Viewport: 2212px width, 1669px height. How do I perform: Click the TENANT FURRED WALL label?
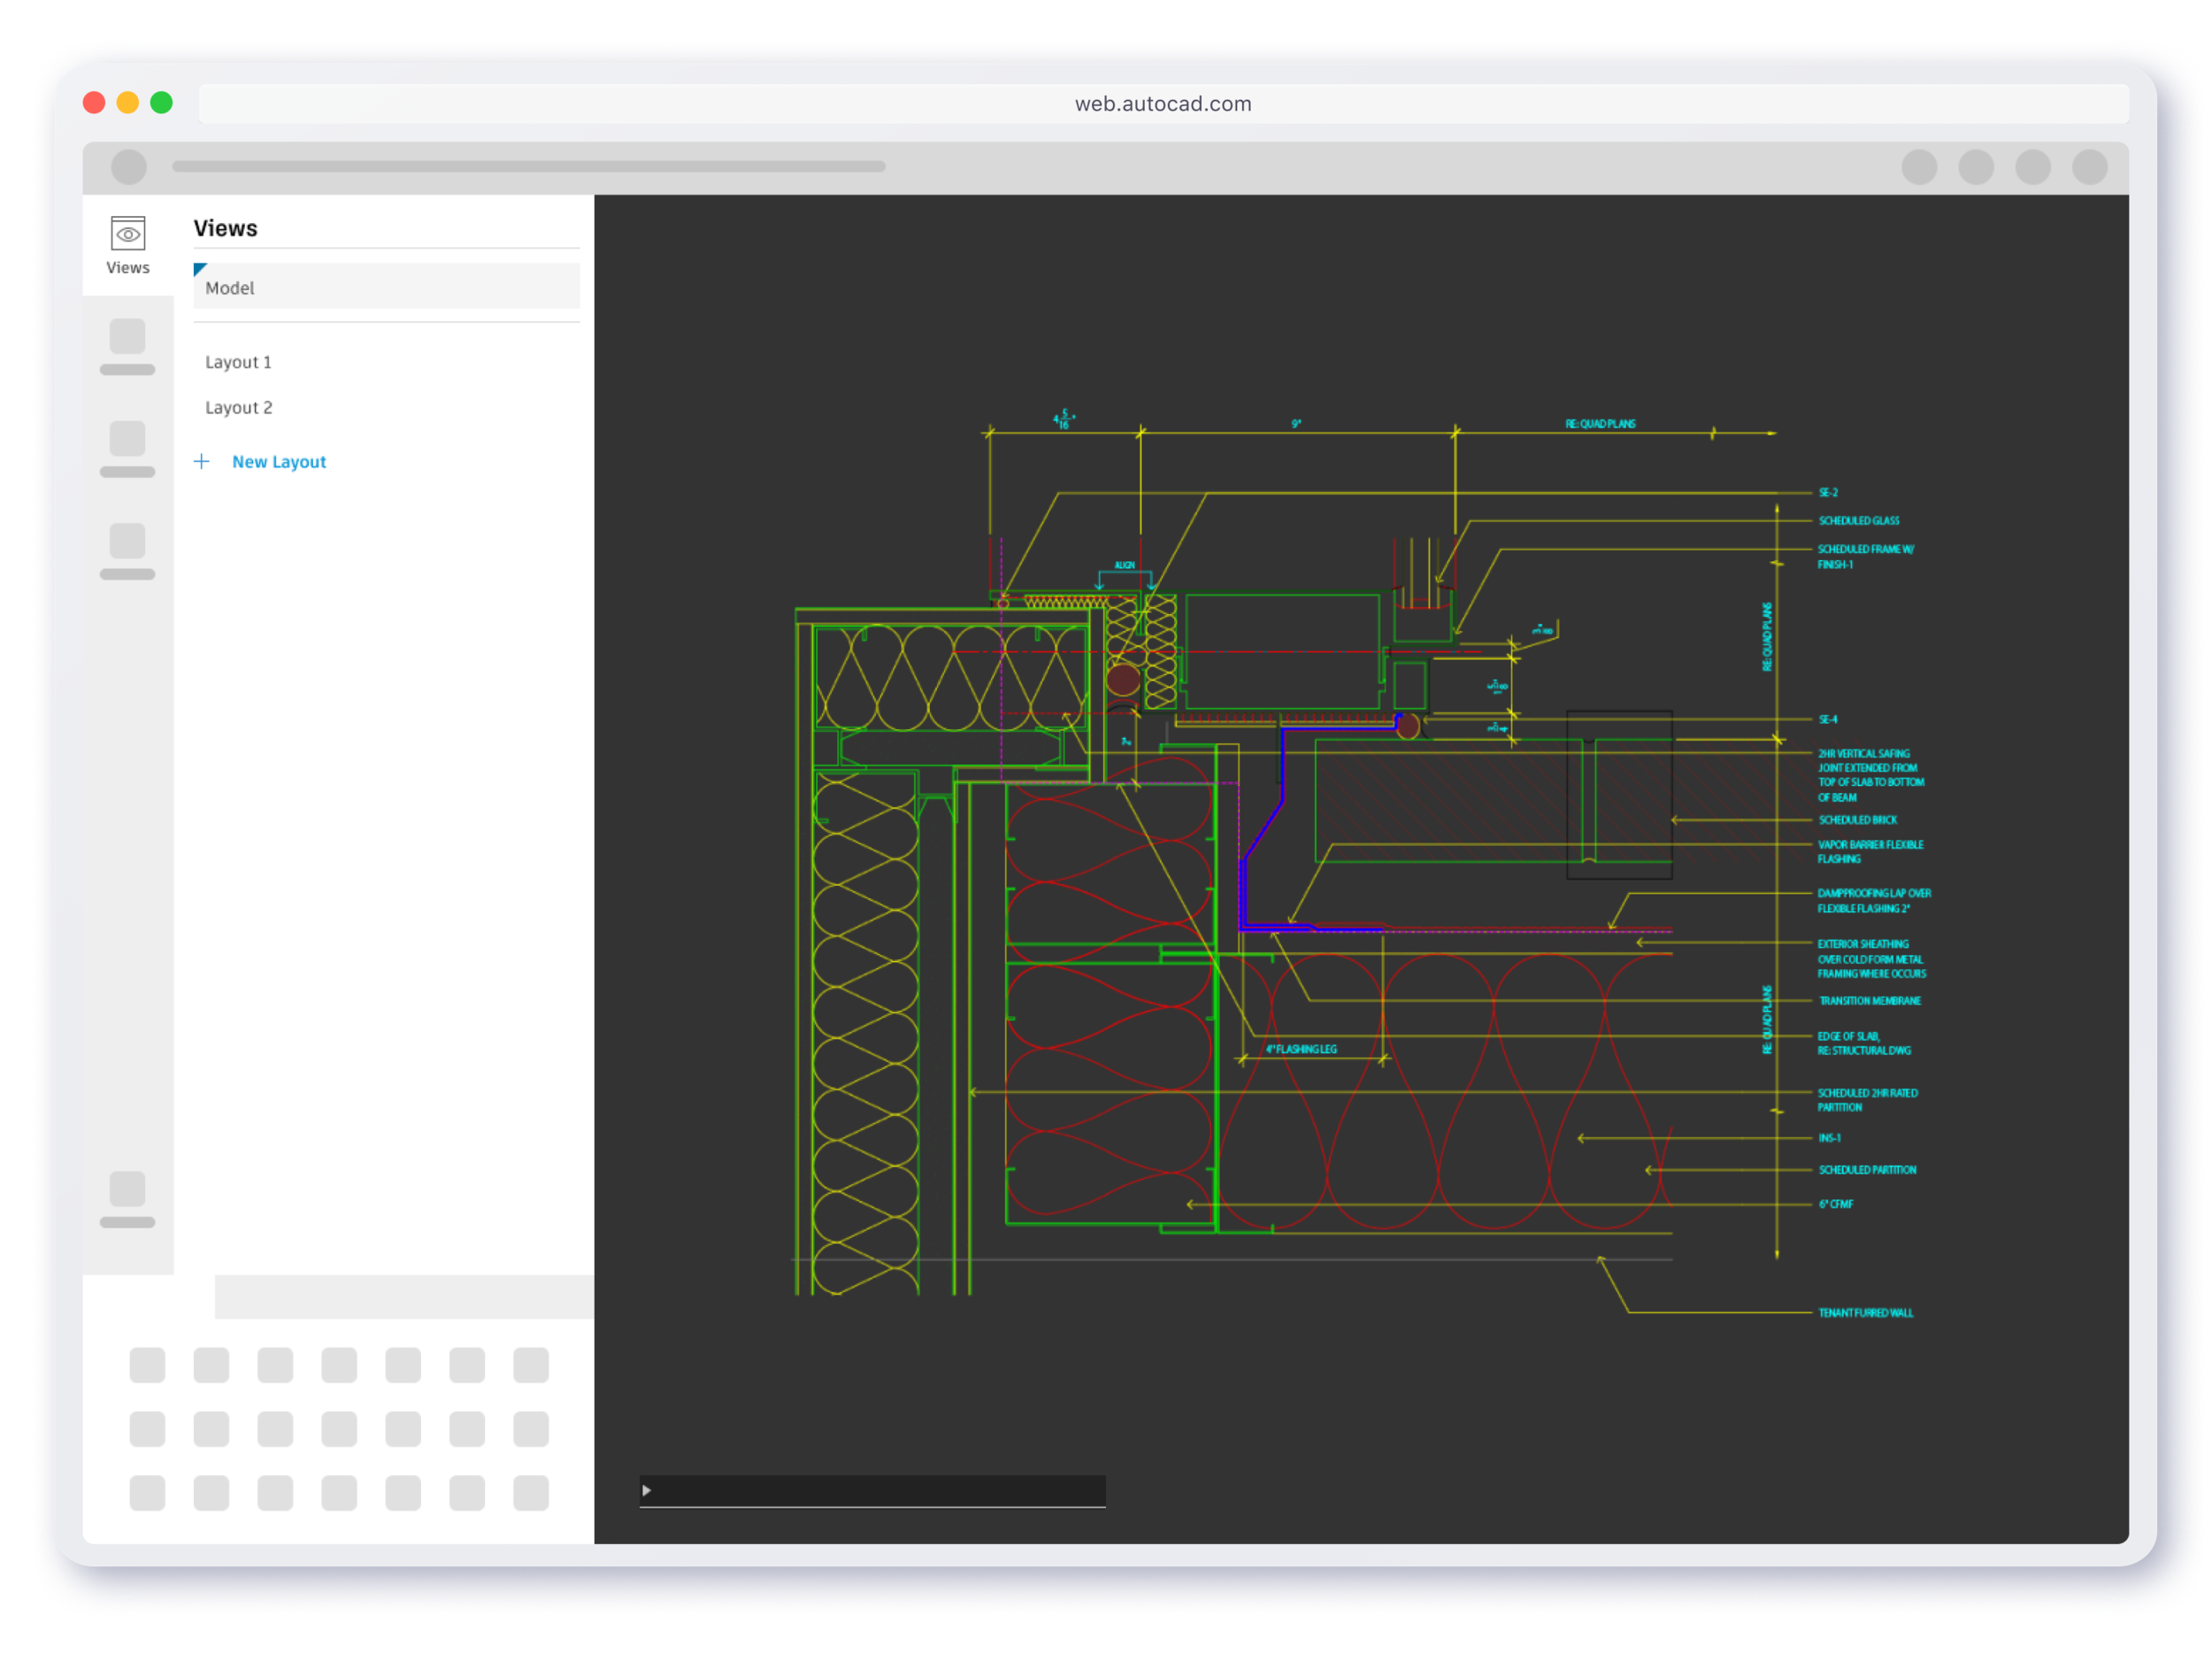[x=1866, y=1313]
